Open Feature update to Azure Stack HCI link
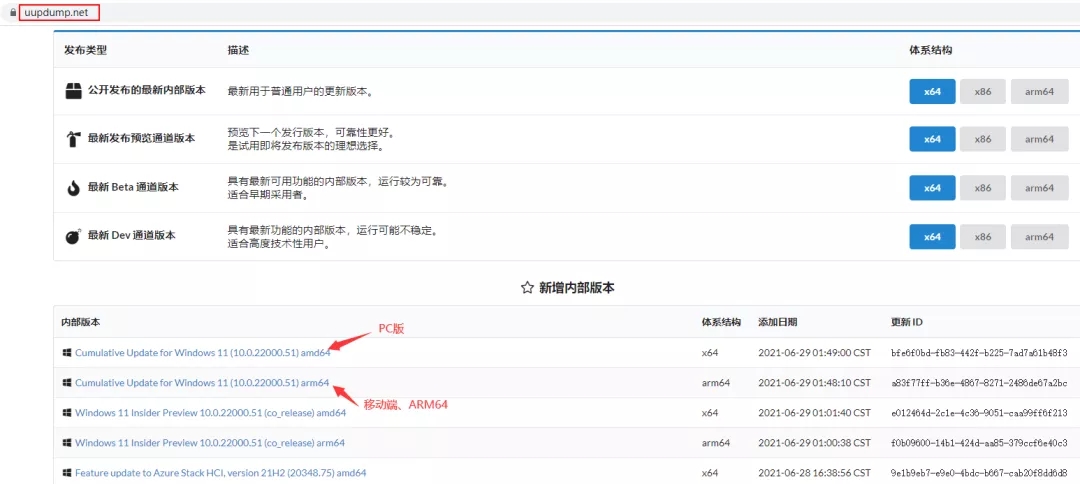The width and height of the screenshot is (1080, 484). (x=220, y=473)
